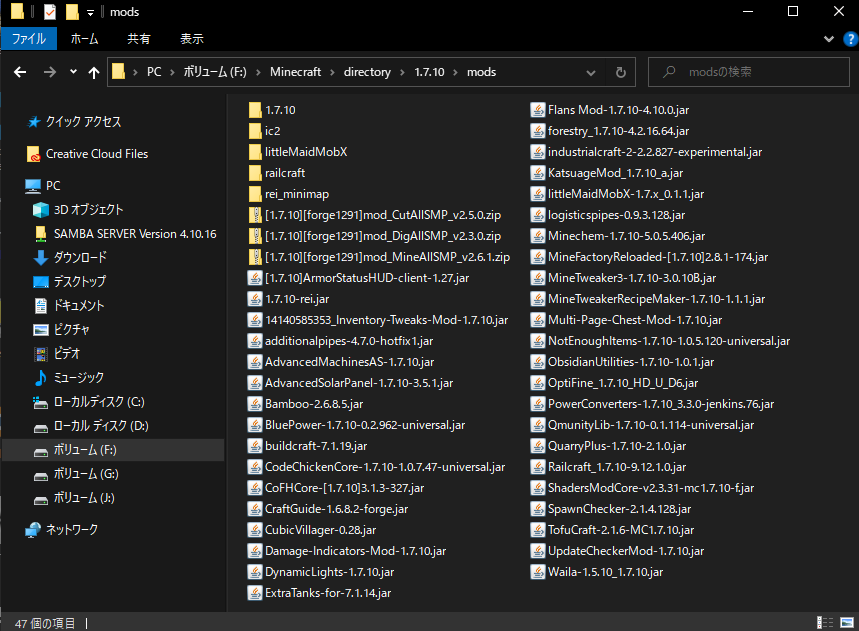Image resolution: width=859 pixels, height=631 pixels.
Task: Expand the chevron after directory breadcrumb
Action: 403,72
